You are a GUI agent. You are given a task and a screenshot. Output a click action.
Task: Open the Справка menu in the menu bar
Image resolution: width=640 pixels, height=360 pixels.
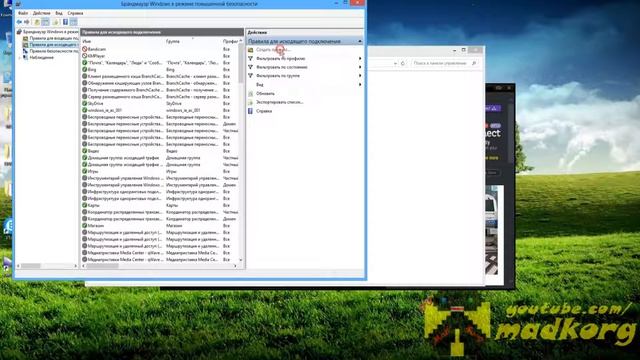pos(75,13)
